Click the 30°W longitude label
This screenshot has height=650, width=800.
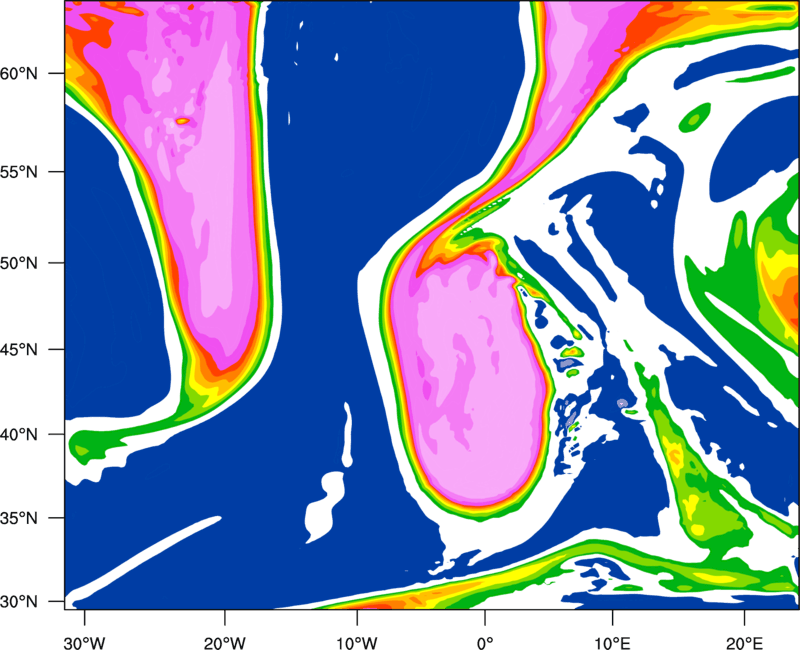85,643
